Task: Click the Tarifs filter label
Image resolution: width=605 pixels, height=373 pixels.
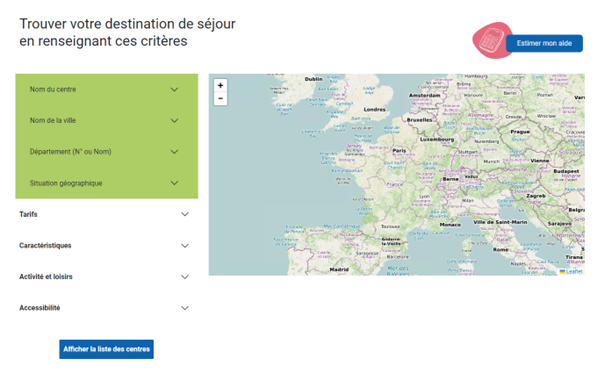Action: point(28,214)
